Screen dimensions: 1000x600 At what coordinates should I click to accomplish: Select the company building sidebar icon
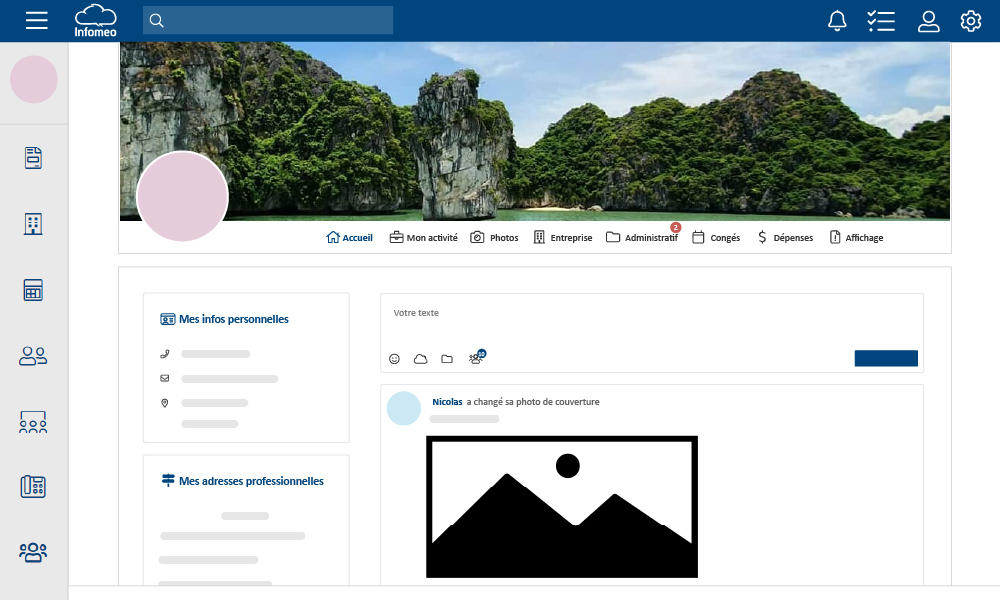tap(34, 224)
